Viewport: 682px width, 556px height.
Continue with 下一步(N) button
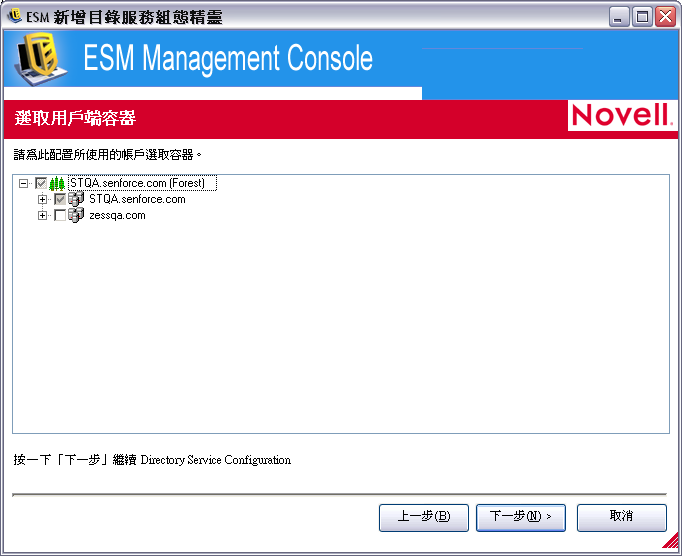(521, 518)
